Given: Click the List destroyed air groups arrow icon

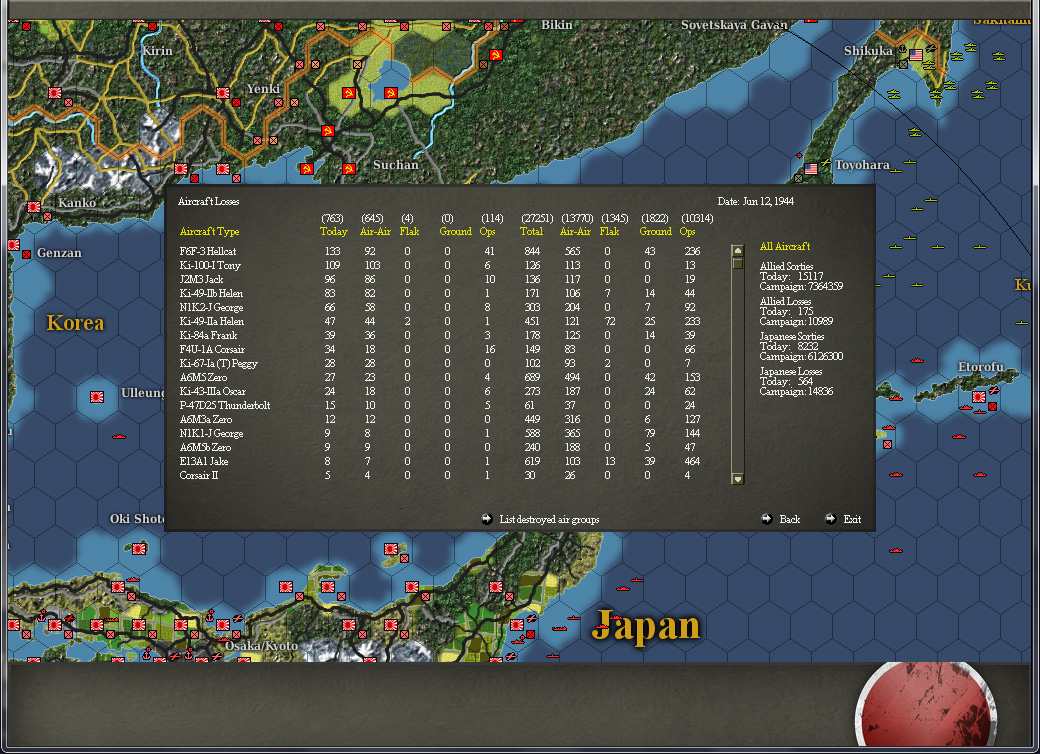Looking at the screenshot, I should (487, 519).
